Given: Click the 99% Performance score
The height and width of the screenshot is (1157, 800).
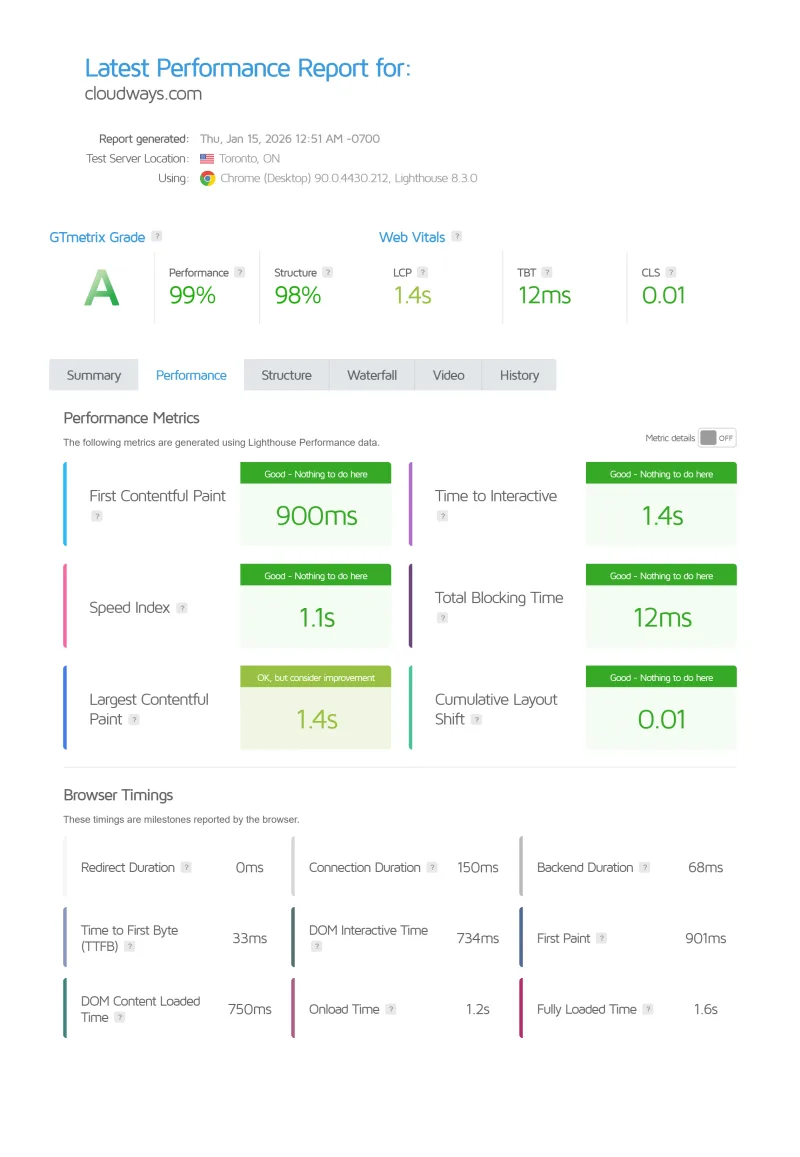Looking at the screenshot, I should click(193, 295).
